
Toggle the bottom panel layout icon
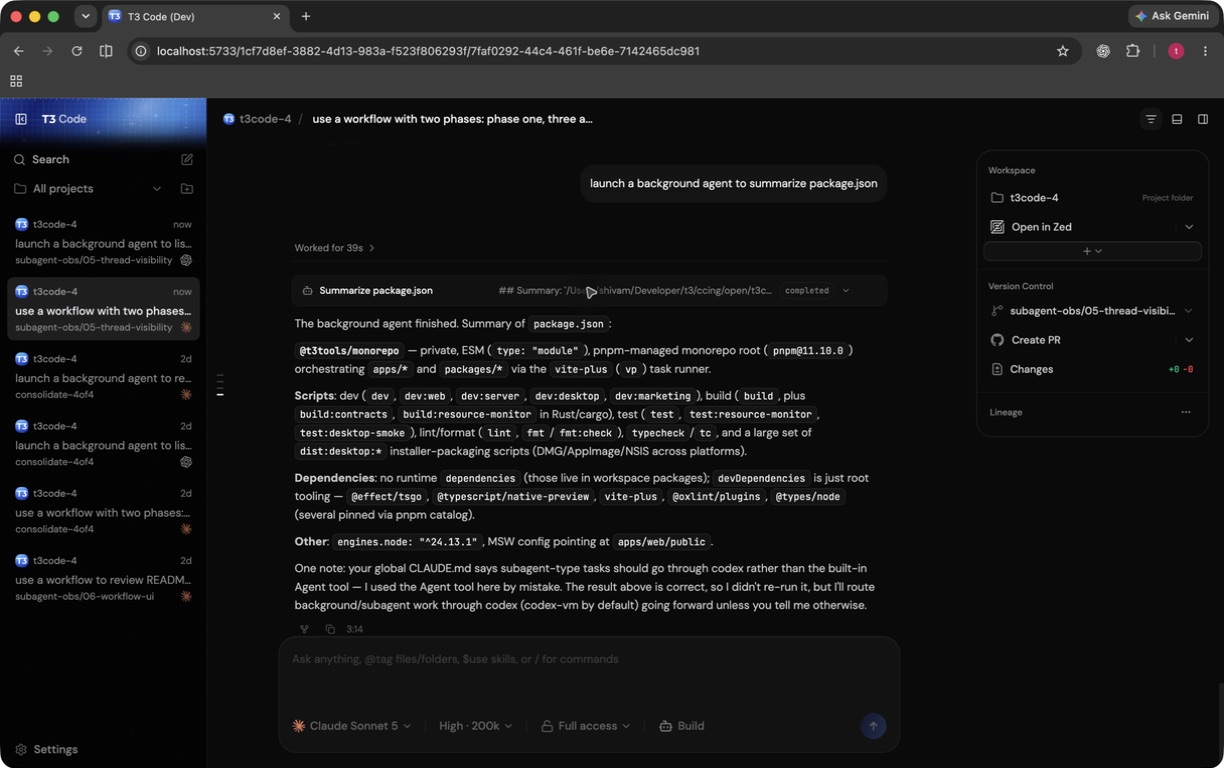1177,119
